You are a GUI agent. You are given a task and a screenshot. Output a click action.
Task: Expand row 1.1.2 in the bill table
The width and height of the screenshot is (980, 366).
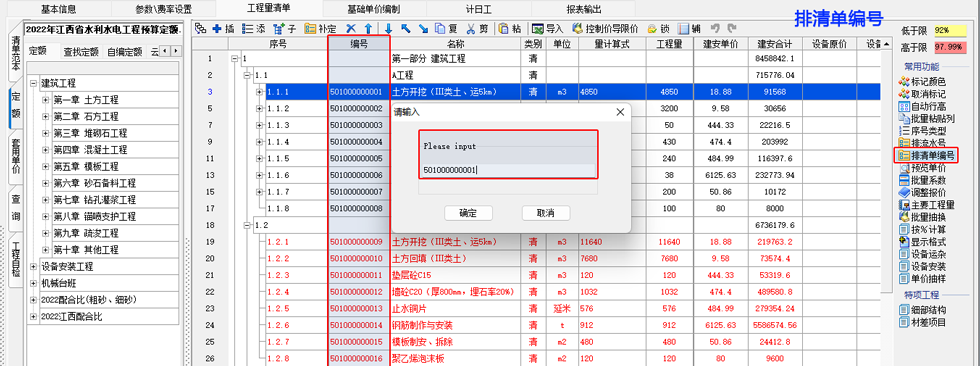259,108
